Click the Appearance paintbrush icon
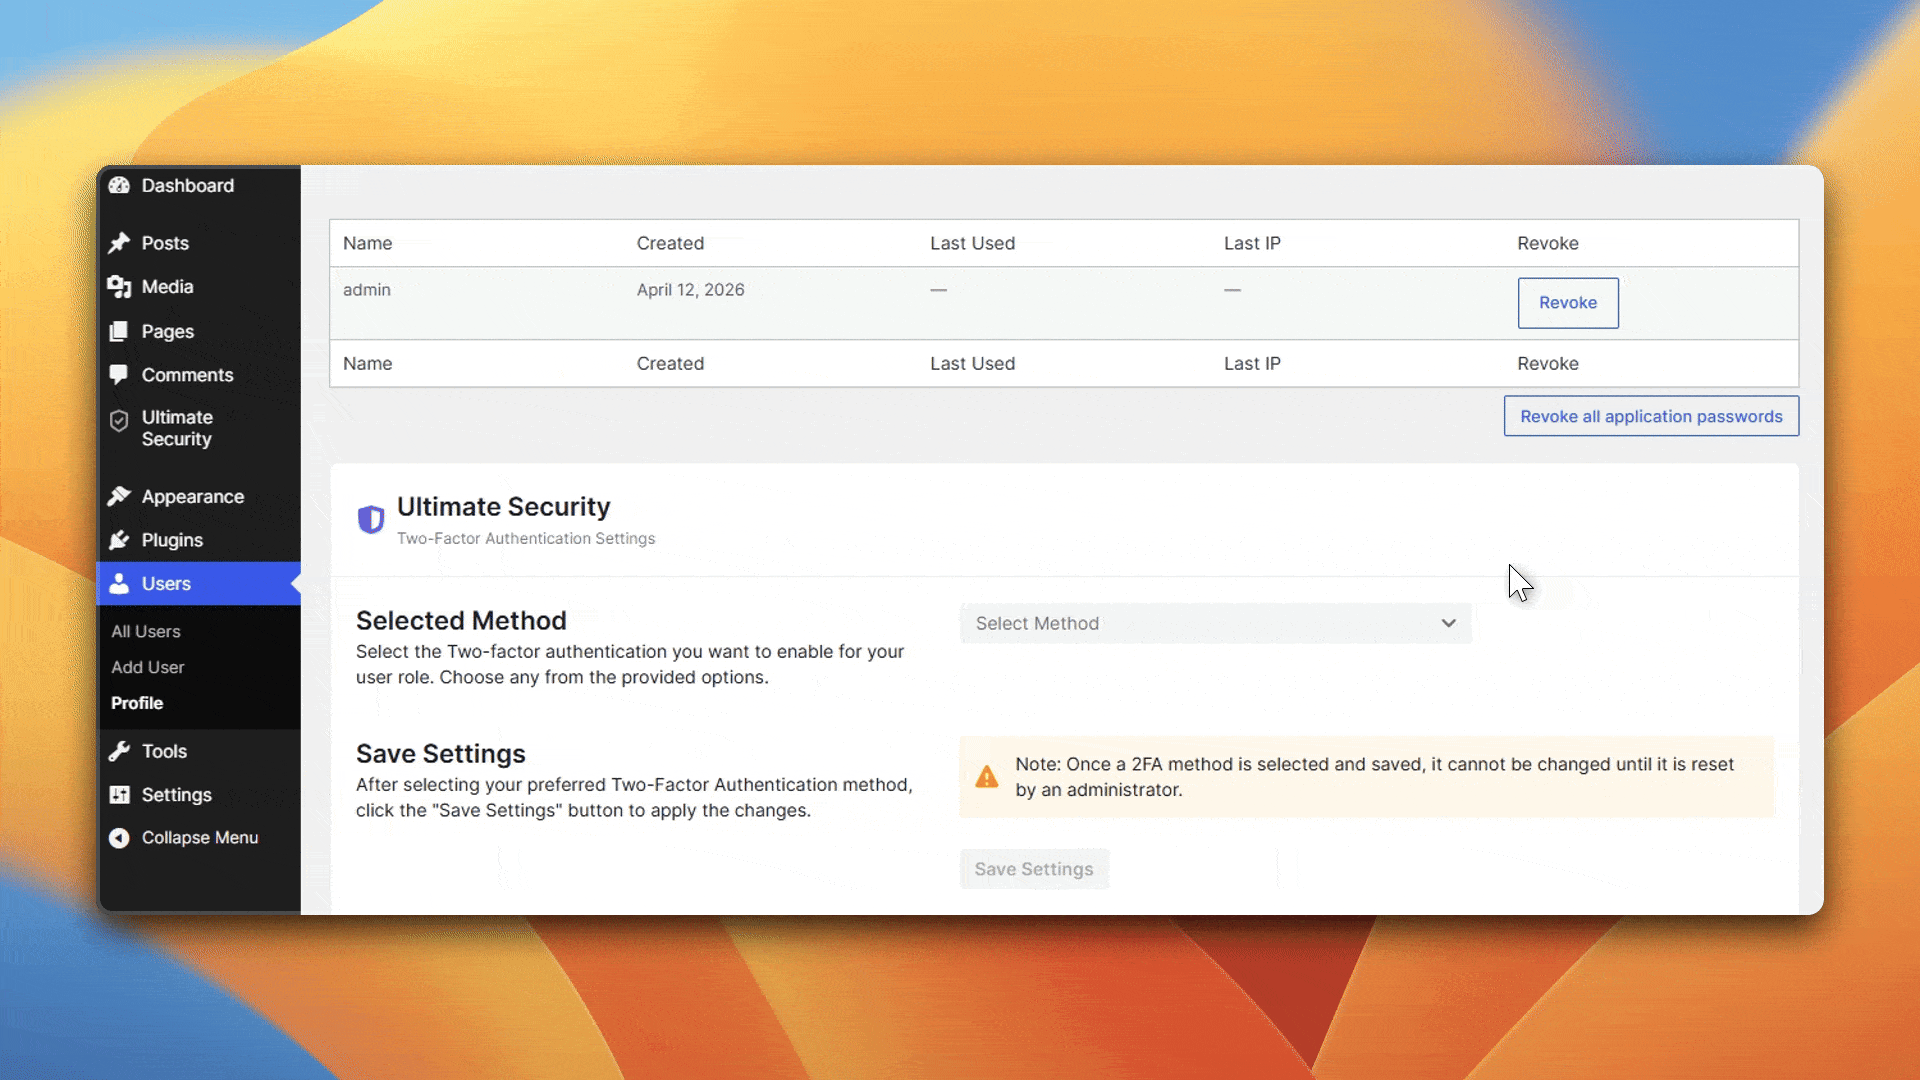Image resolution: width=1920 pixels, height=1080 pixels. click(x=119, y=496)
